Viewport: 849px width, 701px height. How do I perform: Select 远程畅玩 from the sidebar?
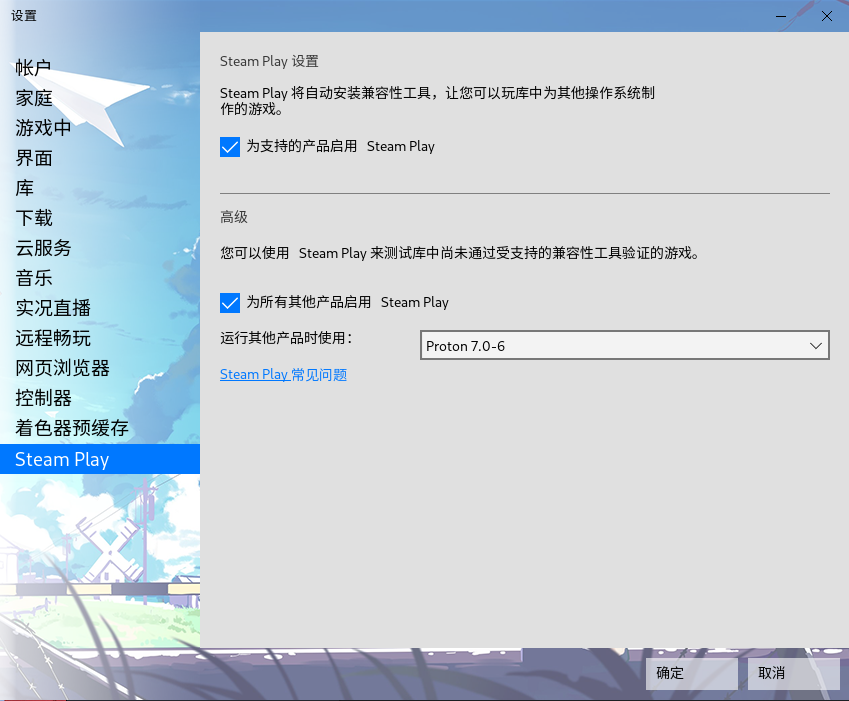tap(53, 338)
